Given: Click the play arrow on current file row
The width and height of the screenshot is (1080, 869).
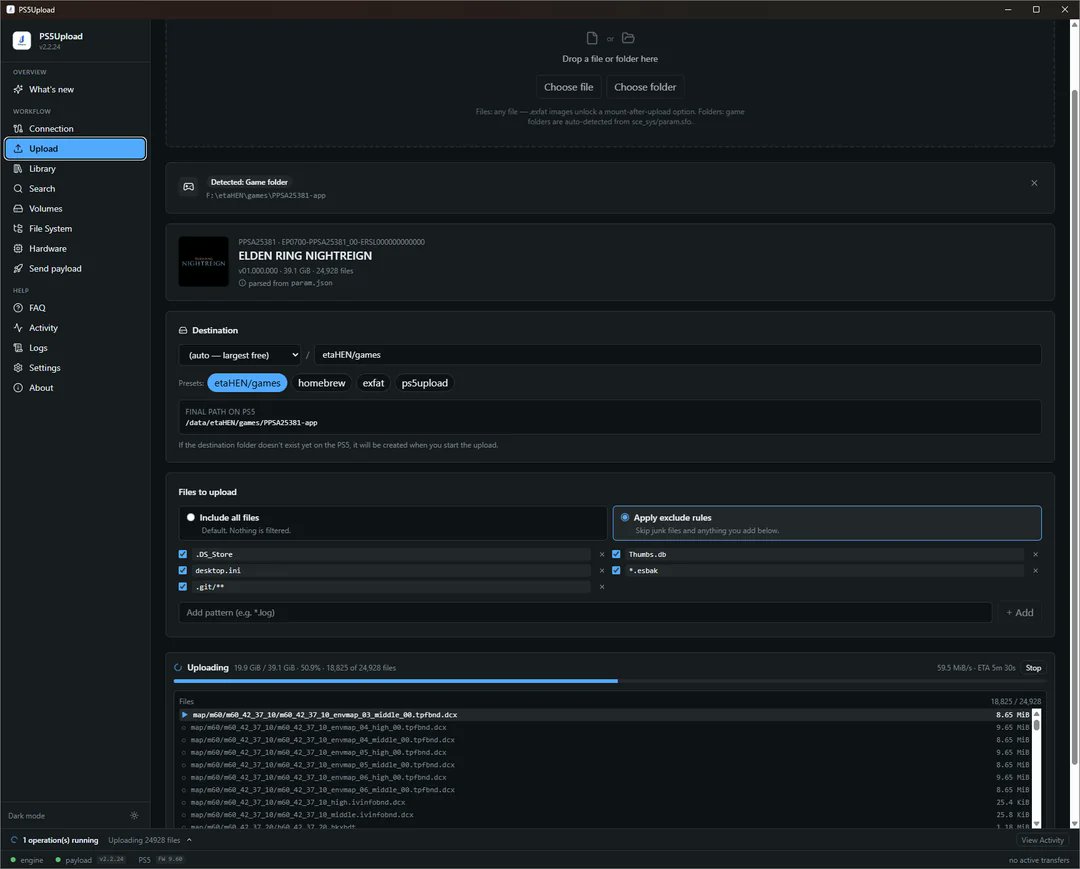Looking at the screenshot, I should click(185, 715).
